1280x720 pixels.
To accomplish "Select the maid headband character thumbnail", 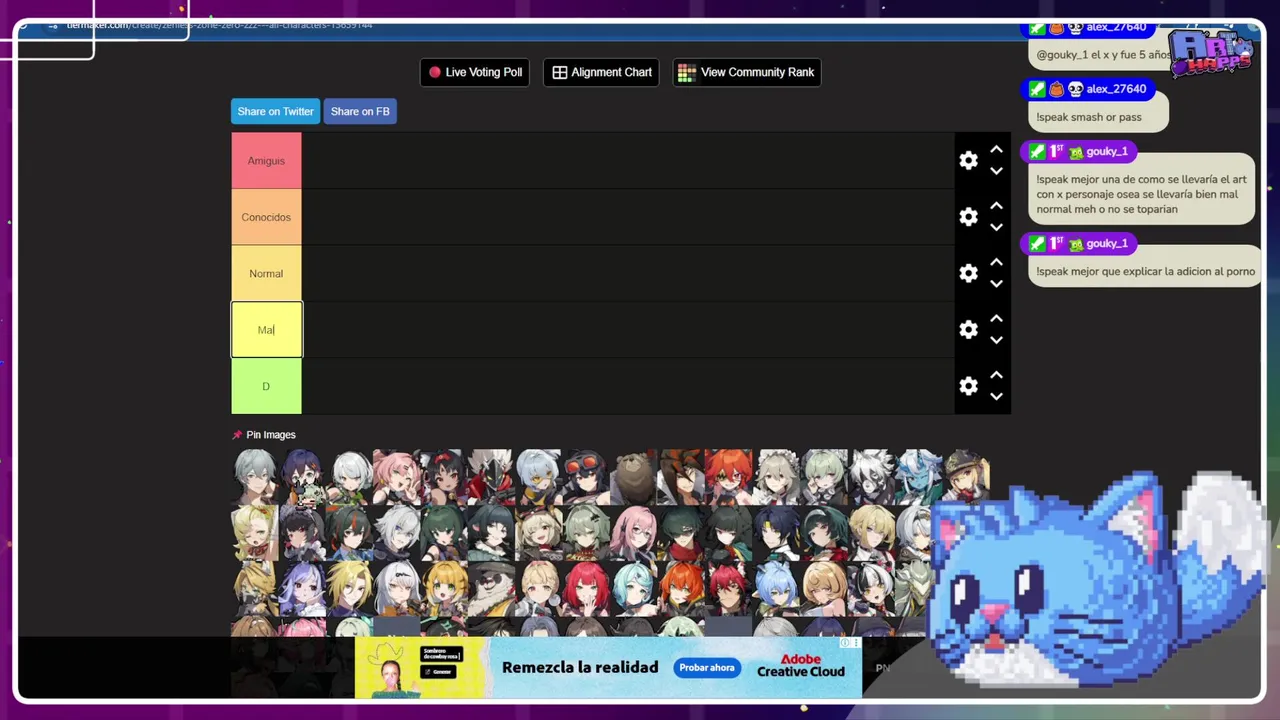I will tap(776, 476).
